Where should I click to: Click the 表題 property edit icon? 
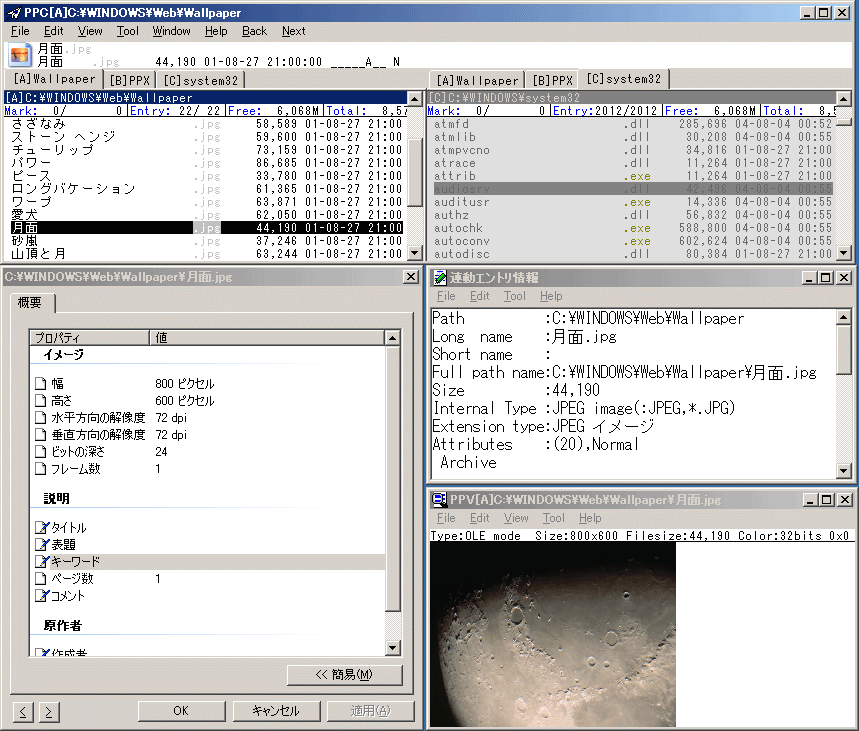pyautogui.click(x=42, y=544)
